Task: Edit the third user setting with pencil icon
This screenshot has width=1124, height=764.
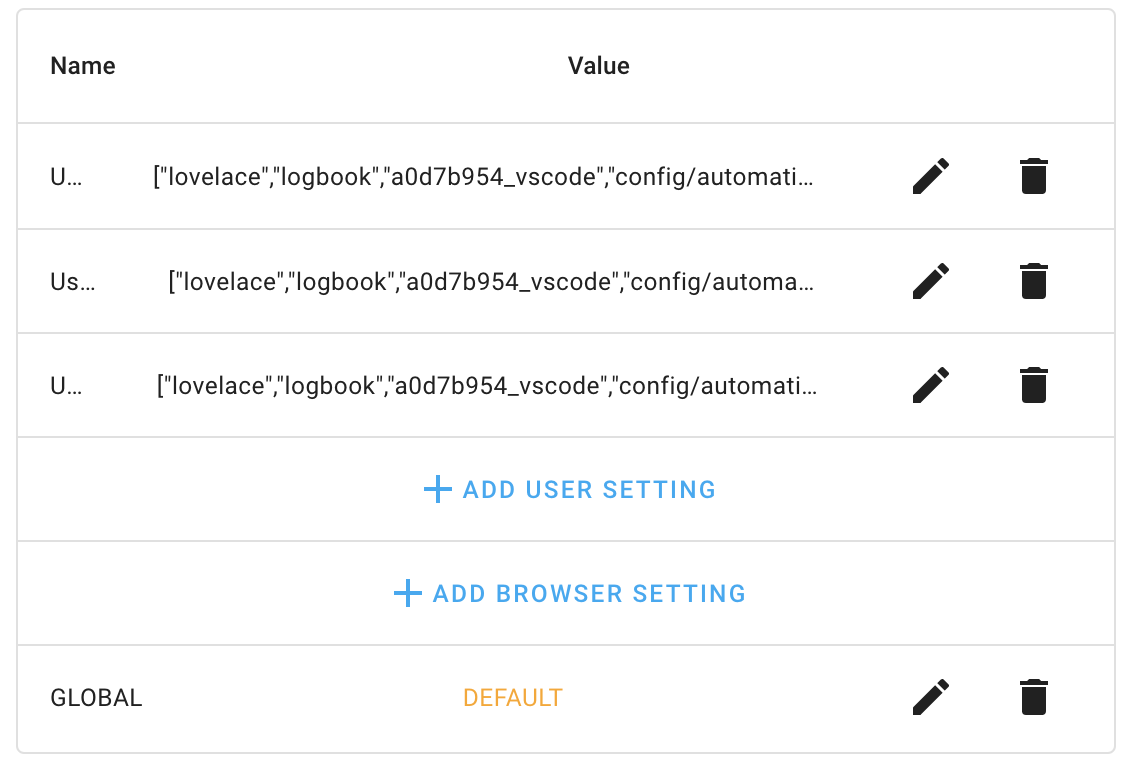Action: point(930,385)
